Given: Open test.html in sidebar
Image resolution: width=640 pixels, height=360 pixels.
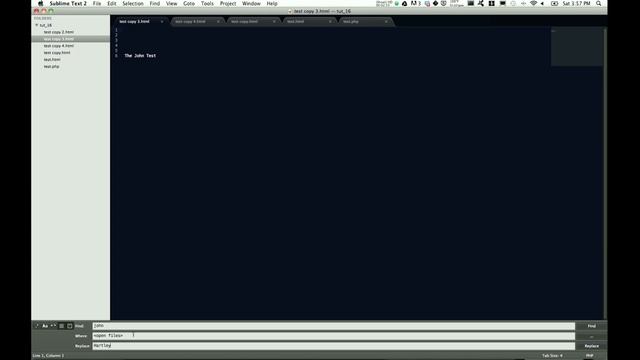Looking at the screenshot, I should (52, 60).
